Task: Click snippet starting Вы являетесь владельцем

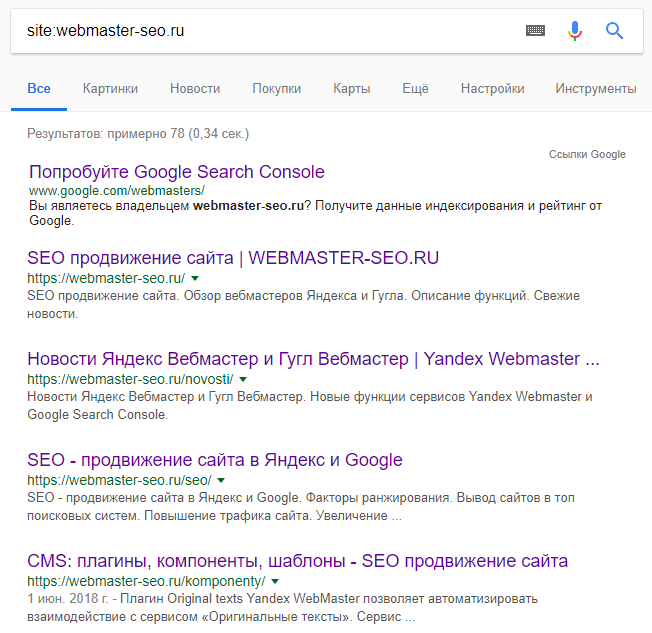Action: (x=315, y=213)
